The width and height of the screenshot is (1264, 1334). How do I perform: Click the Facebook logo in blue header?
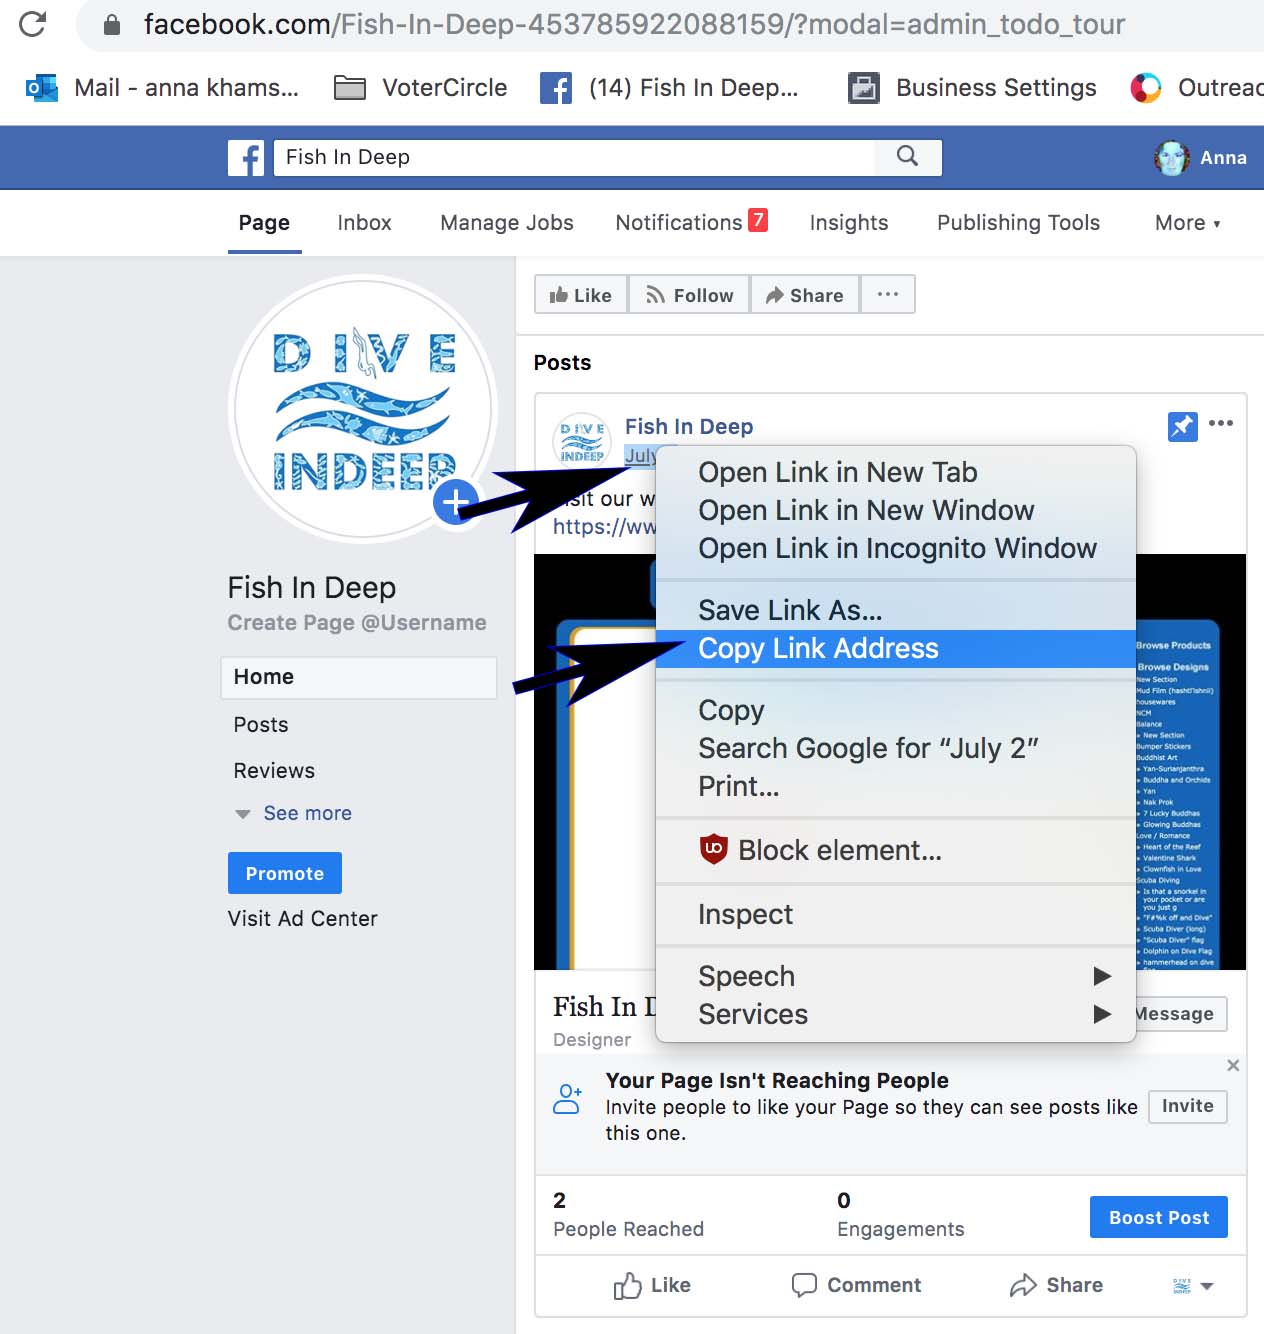click(x=246, y=158)
